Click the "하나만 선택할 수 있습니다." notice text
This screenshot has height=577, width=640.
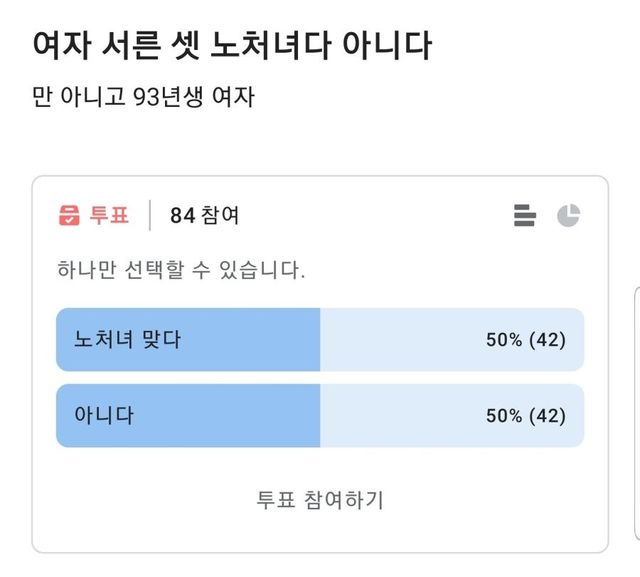(181, 270)
